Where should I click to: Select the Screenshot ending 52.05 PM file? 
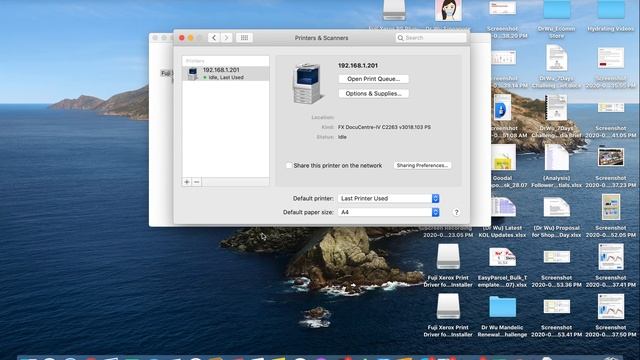pos(611,207)
